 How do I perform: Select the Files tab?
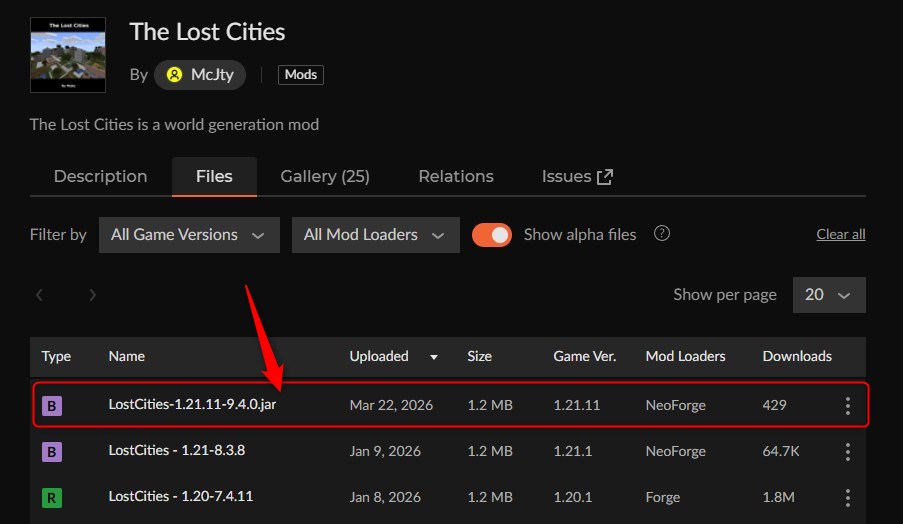click(214, 176)
